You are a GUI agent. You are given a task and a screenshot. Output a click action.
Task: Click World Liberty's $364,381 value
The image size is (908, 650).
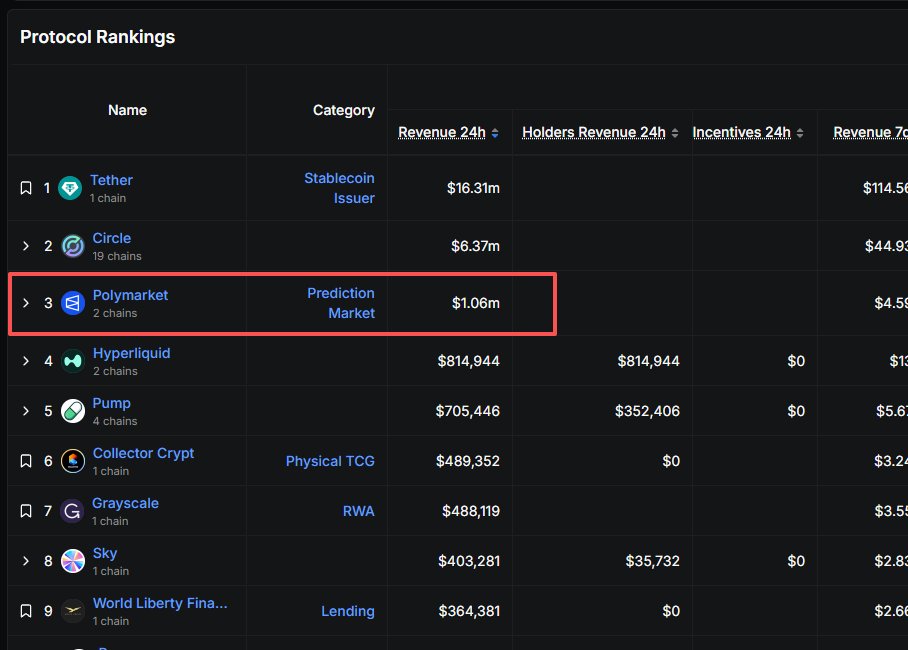pyautogui.click(x=469, y=611)
